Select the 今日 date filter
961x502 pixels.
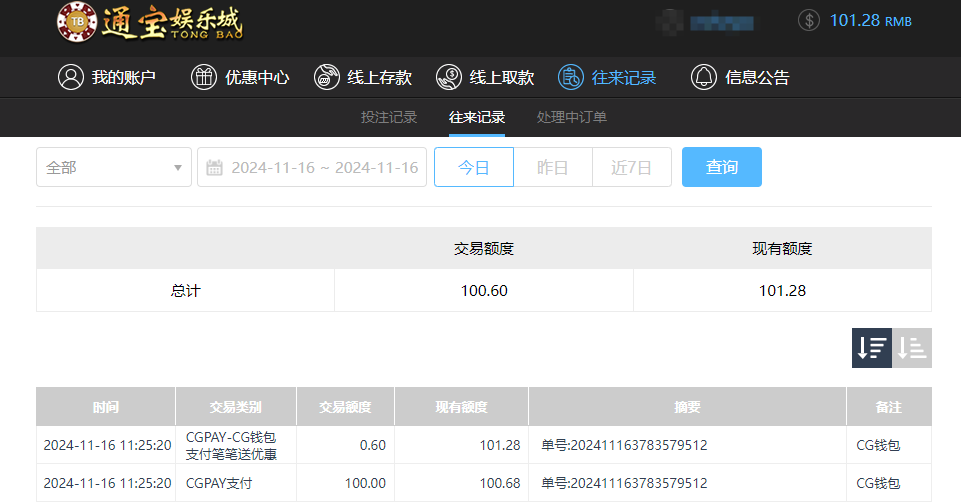click(473, 167)
